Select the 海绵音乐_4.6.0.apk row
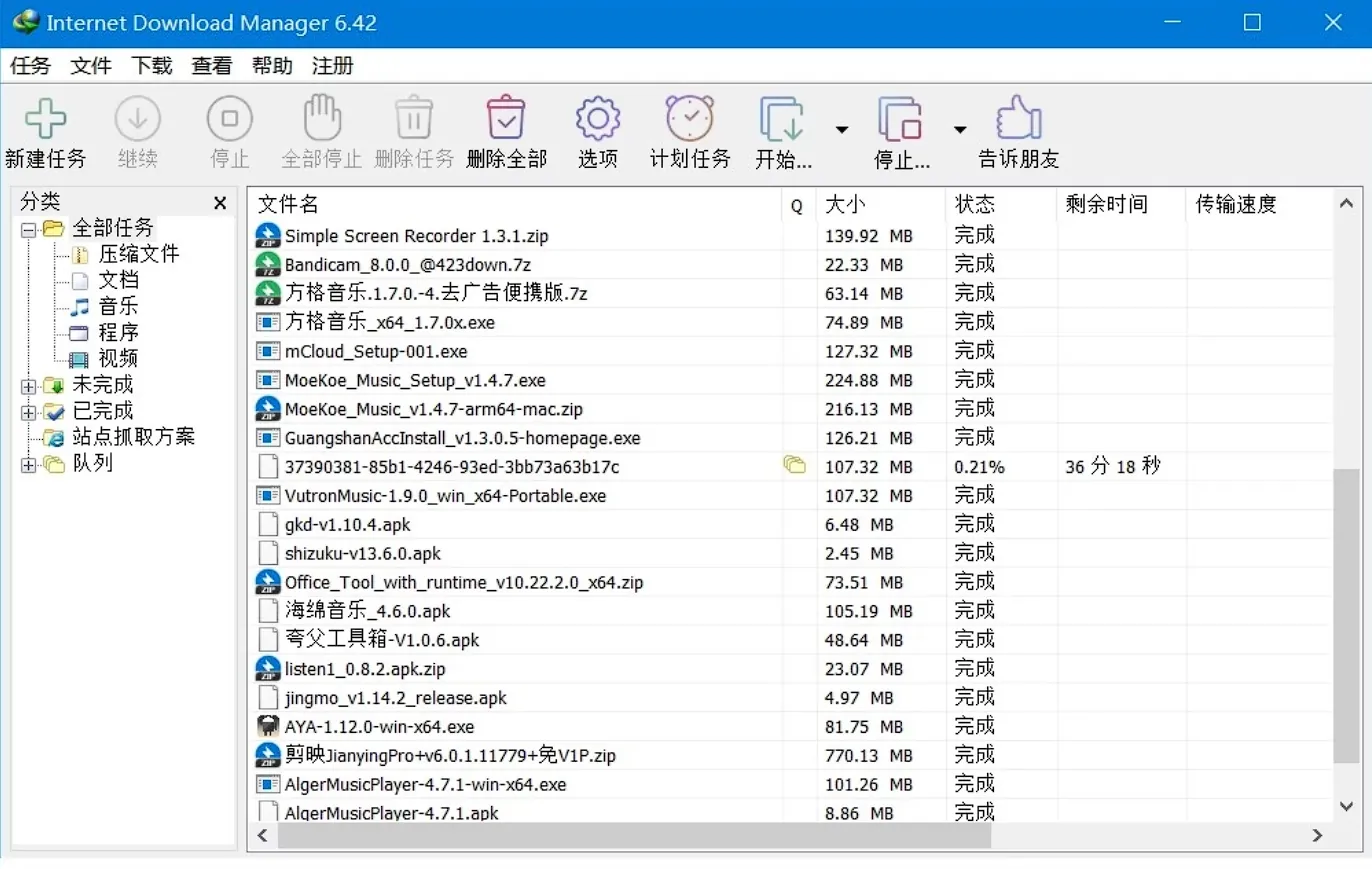The image size is (1372, 869). [791, 611]
